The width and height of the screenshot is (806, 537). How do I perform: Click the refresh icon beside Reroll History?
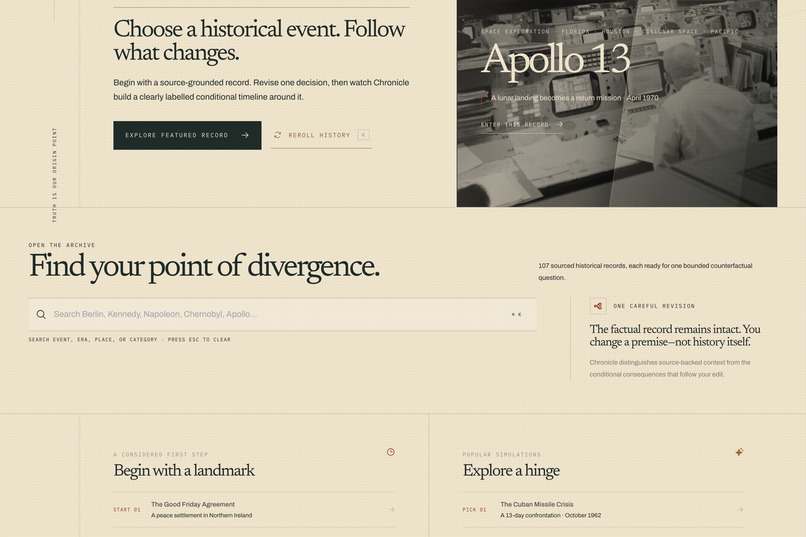[x=278, y=135]
